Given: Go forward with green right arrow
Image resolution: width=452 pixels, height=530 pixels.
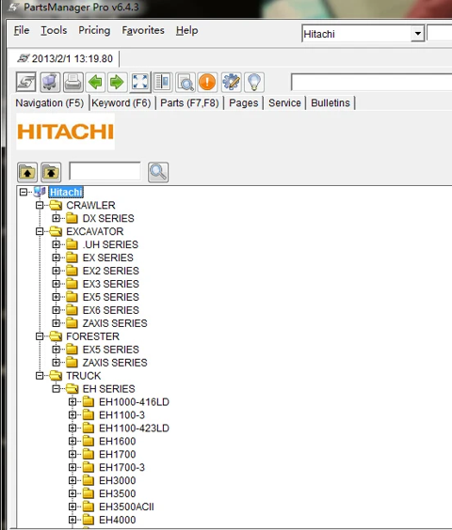Looking at the screenshot, I should (x=117, y=82).
